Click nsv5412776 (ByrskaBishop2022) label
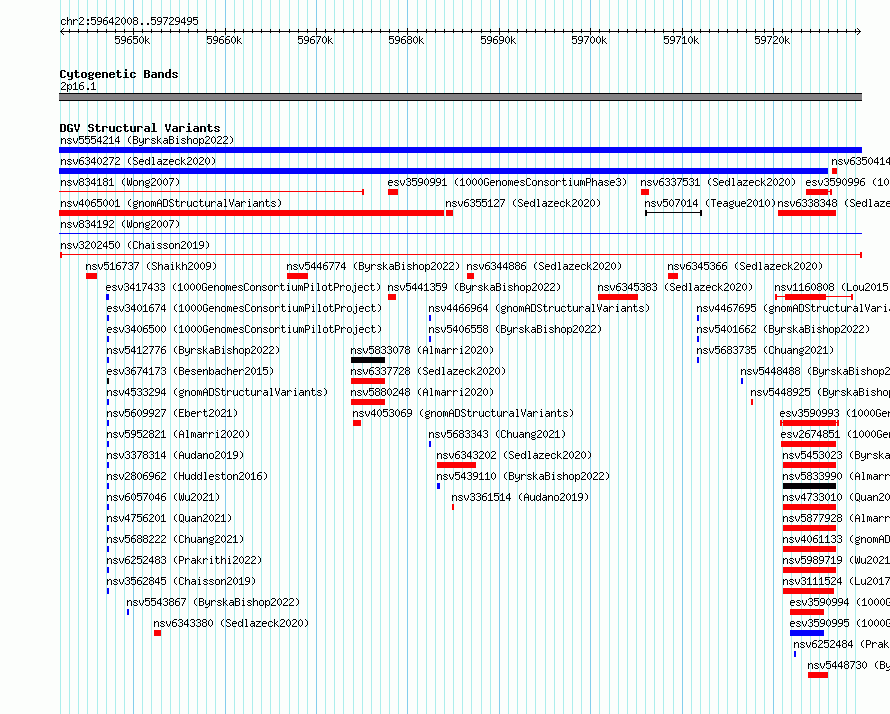The image size is (890, 714). pos(193,350)
